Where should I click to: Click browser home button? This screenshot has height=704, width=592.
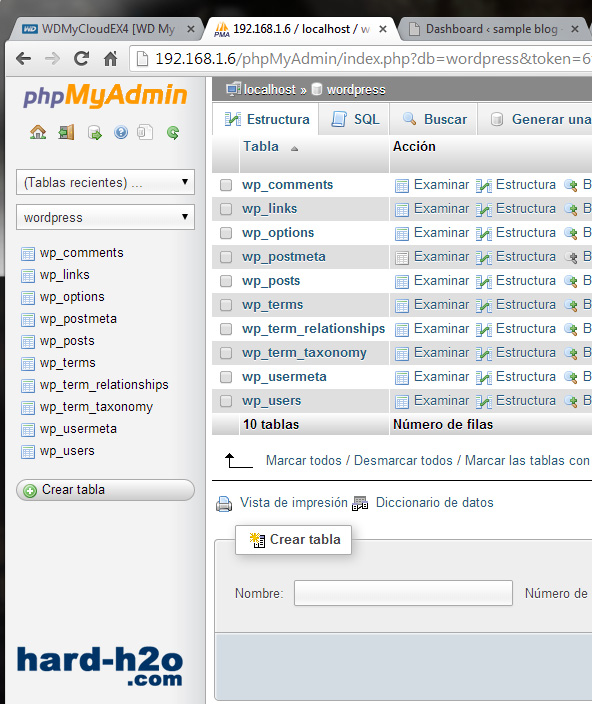(110, 58)
